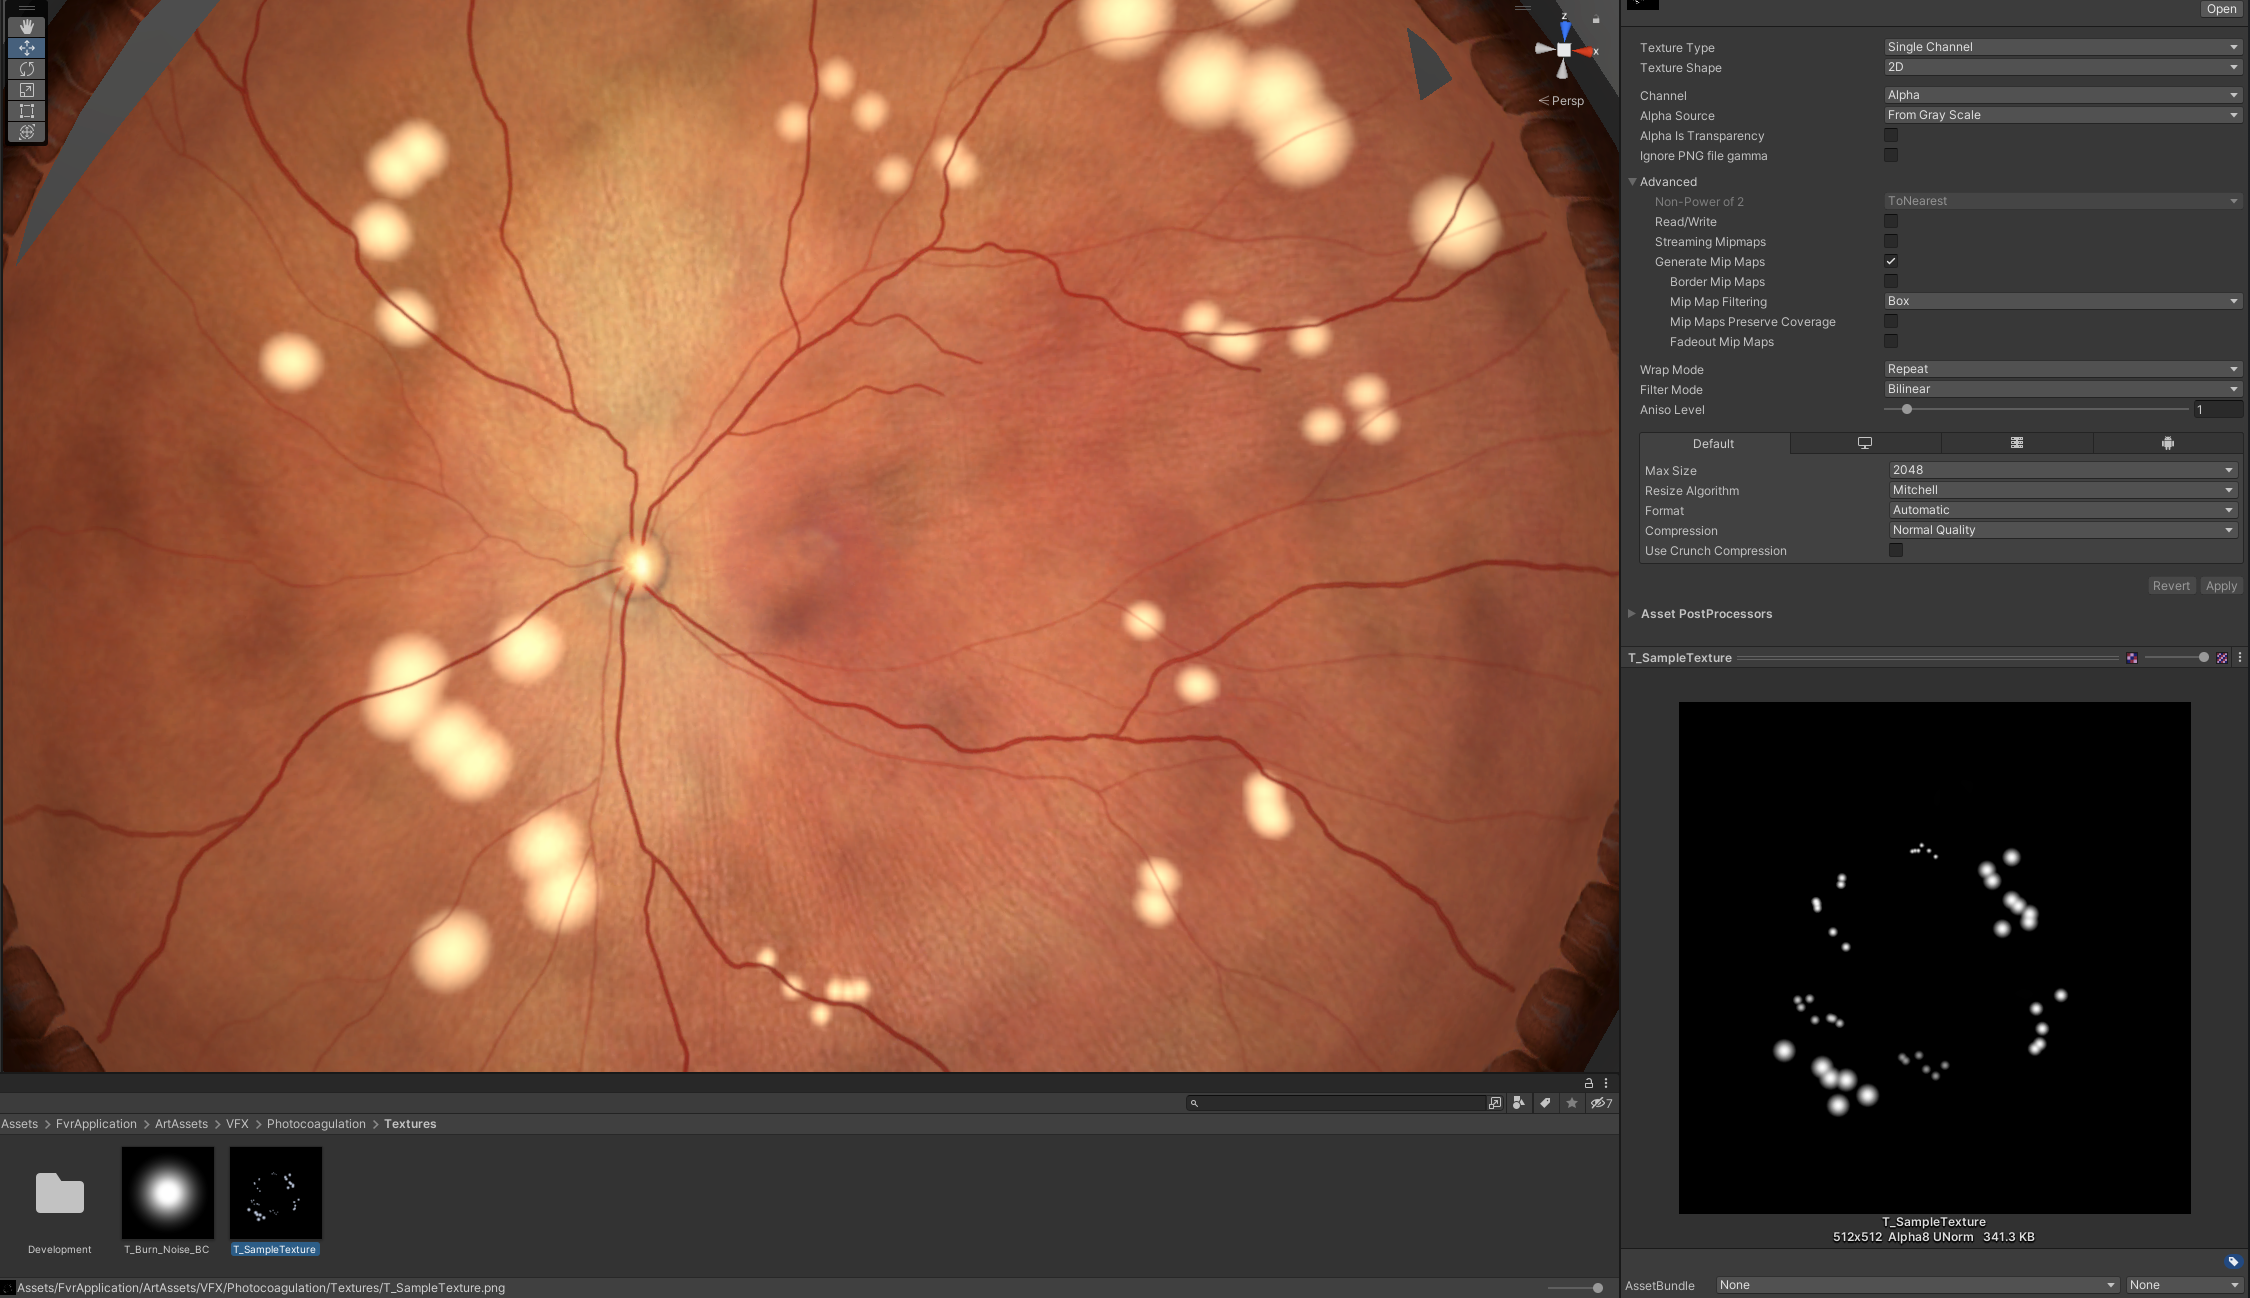This screenshot has width=2250, height=1298.
Task: Select the Rotate tool in the toolbar
Action: 26,68
